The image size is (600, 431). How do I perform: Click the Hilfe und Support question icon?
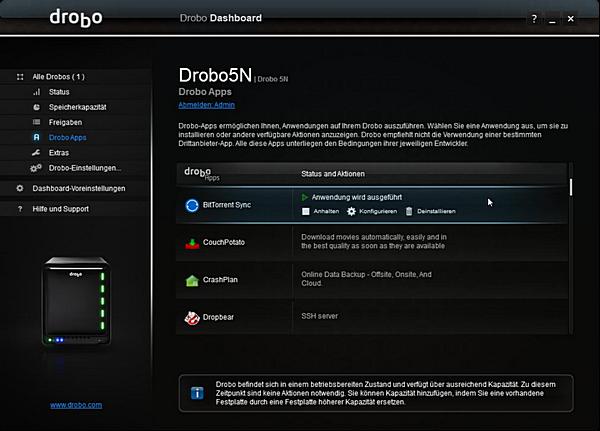[x=20, y=209]
